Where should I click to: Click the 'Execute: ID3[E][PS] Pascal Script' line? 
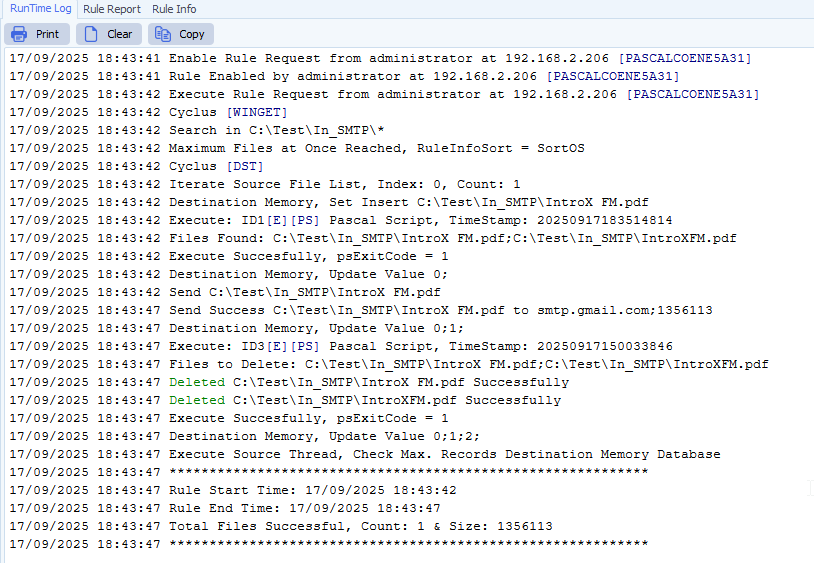(x=341, y=346)
